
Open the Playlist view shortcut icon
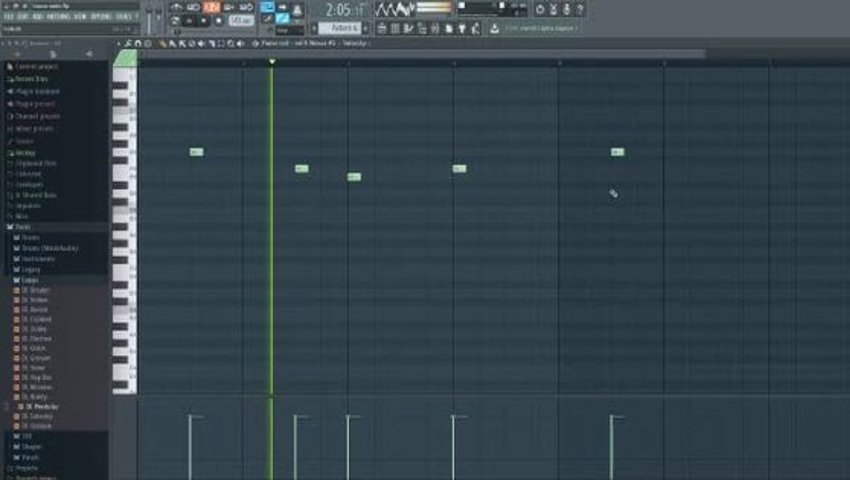pos(382,28)
